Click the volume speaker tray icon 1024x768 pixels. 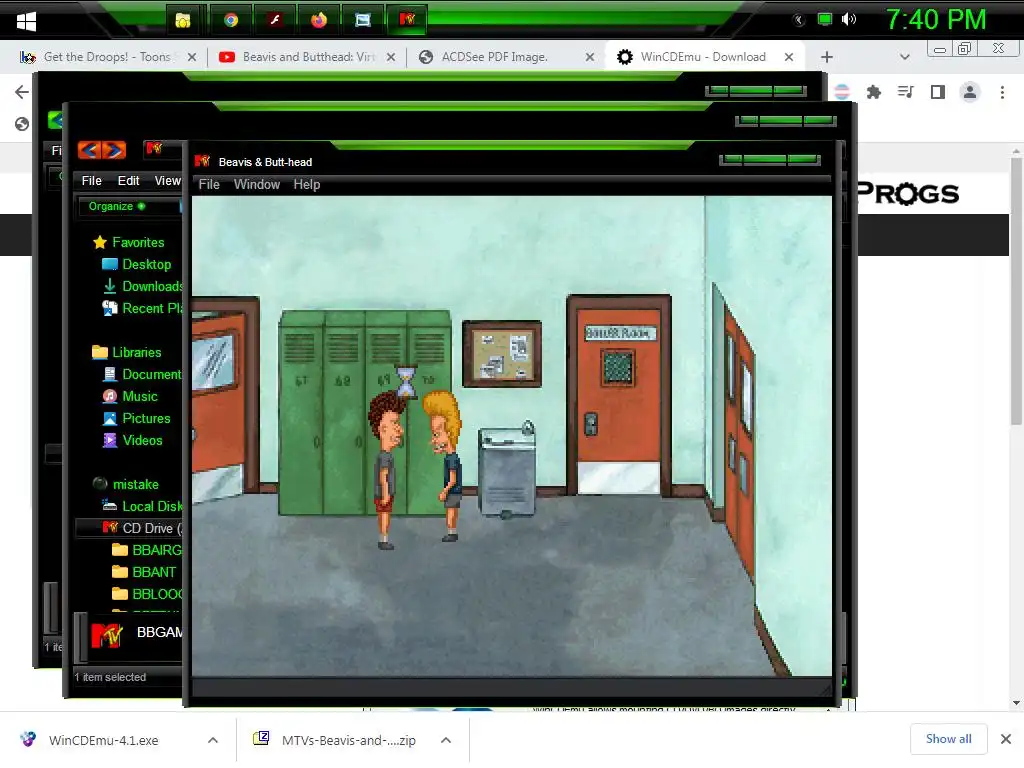(848, 20)
